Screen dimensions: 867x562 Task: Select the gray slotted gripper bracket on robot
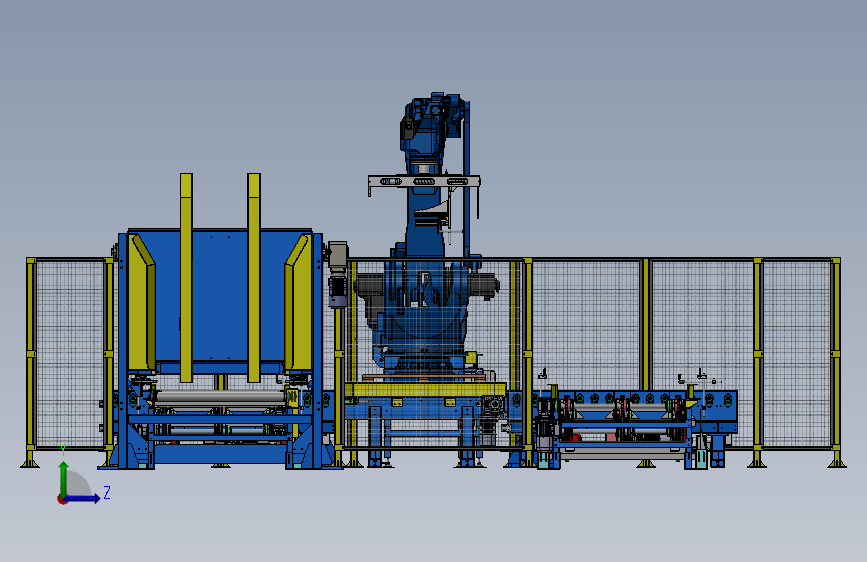coord(424,182)
